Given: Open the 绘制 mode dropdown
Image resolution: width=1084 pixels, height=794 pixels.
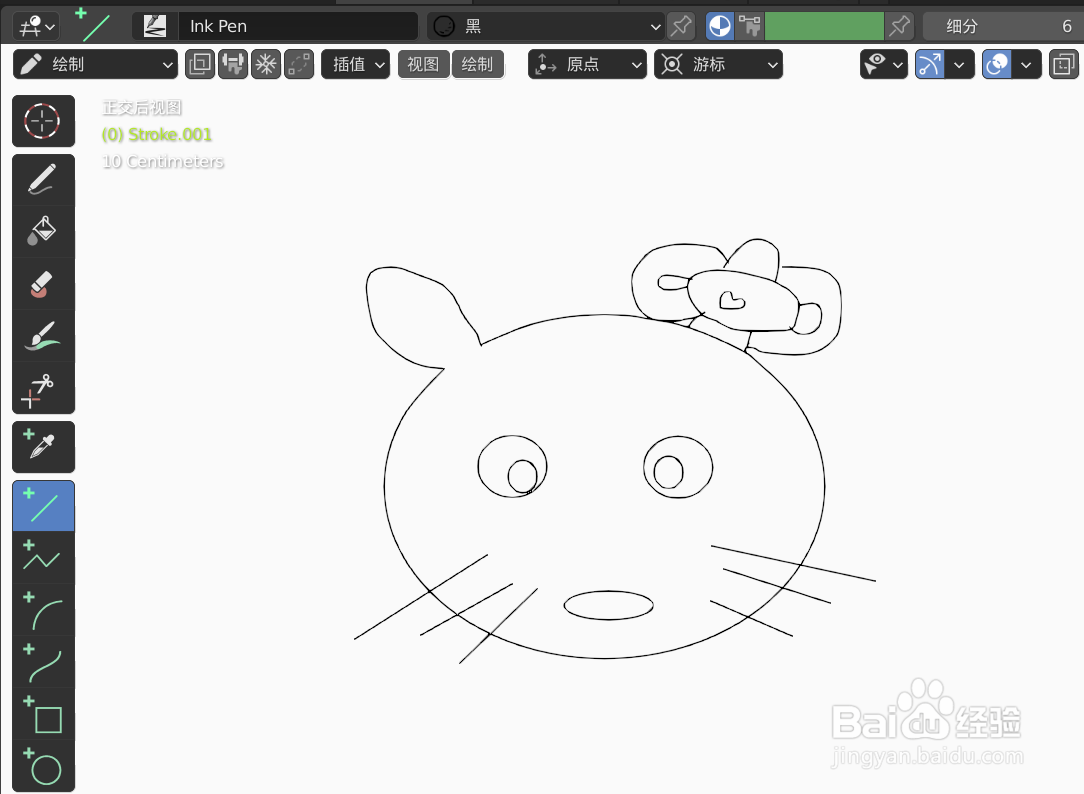Looking at the screenshot, I should (95, 64).
